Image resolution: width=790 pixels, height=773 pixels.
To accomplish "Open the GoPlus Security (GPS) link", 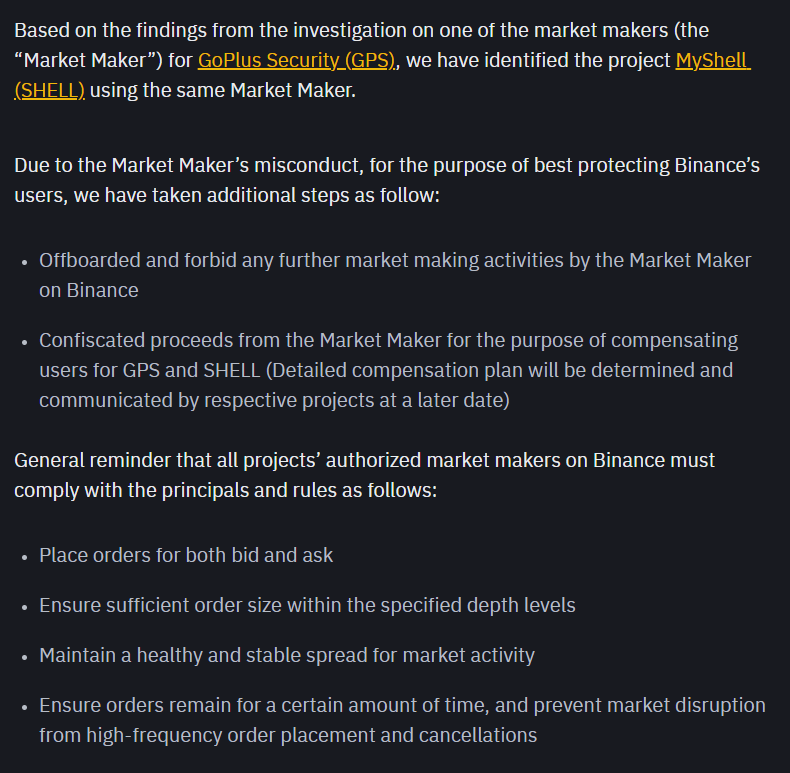I will 296,60.
